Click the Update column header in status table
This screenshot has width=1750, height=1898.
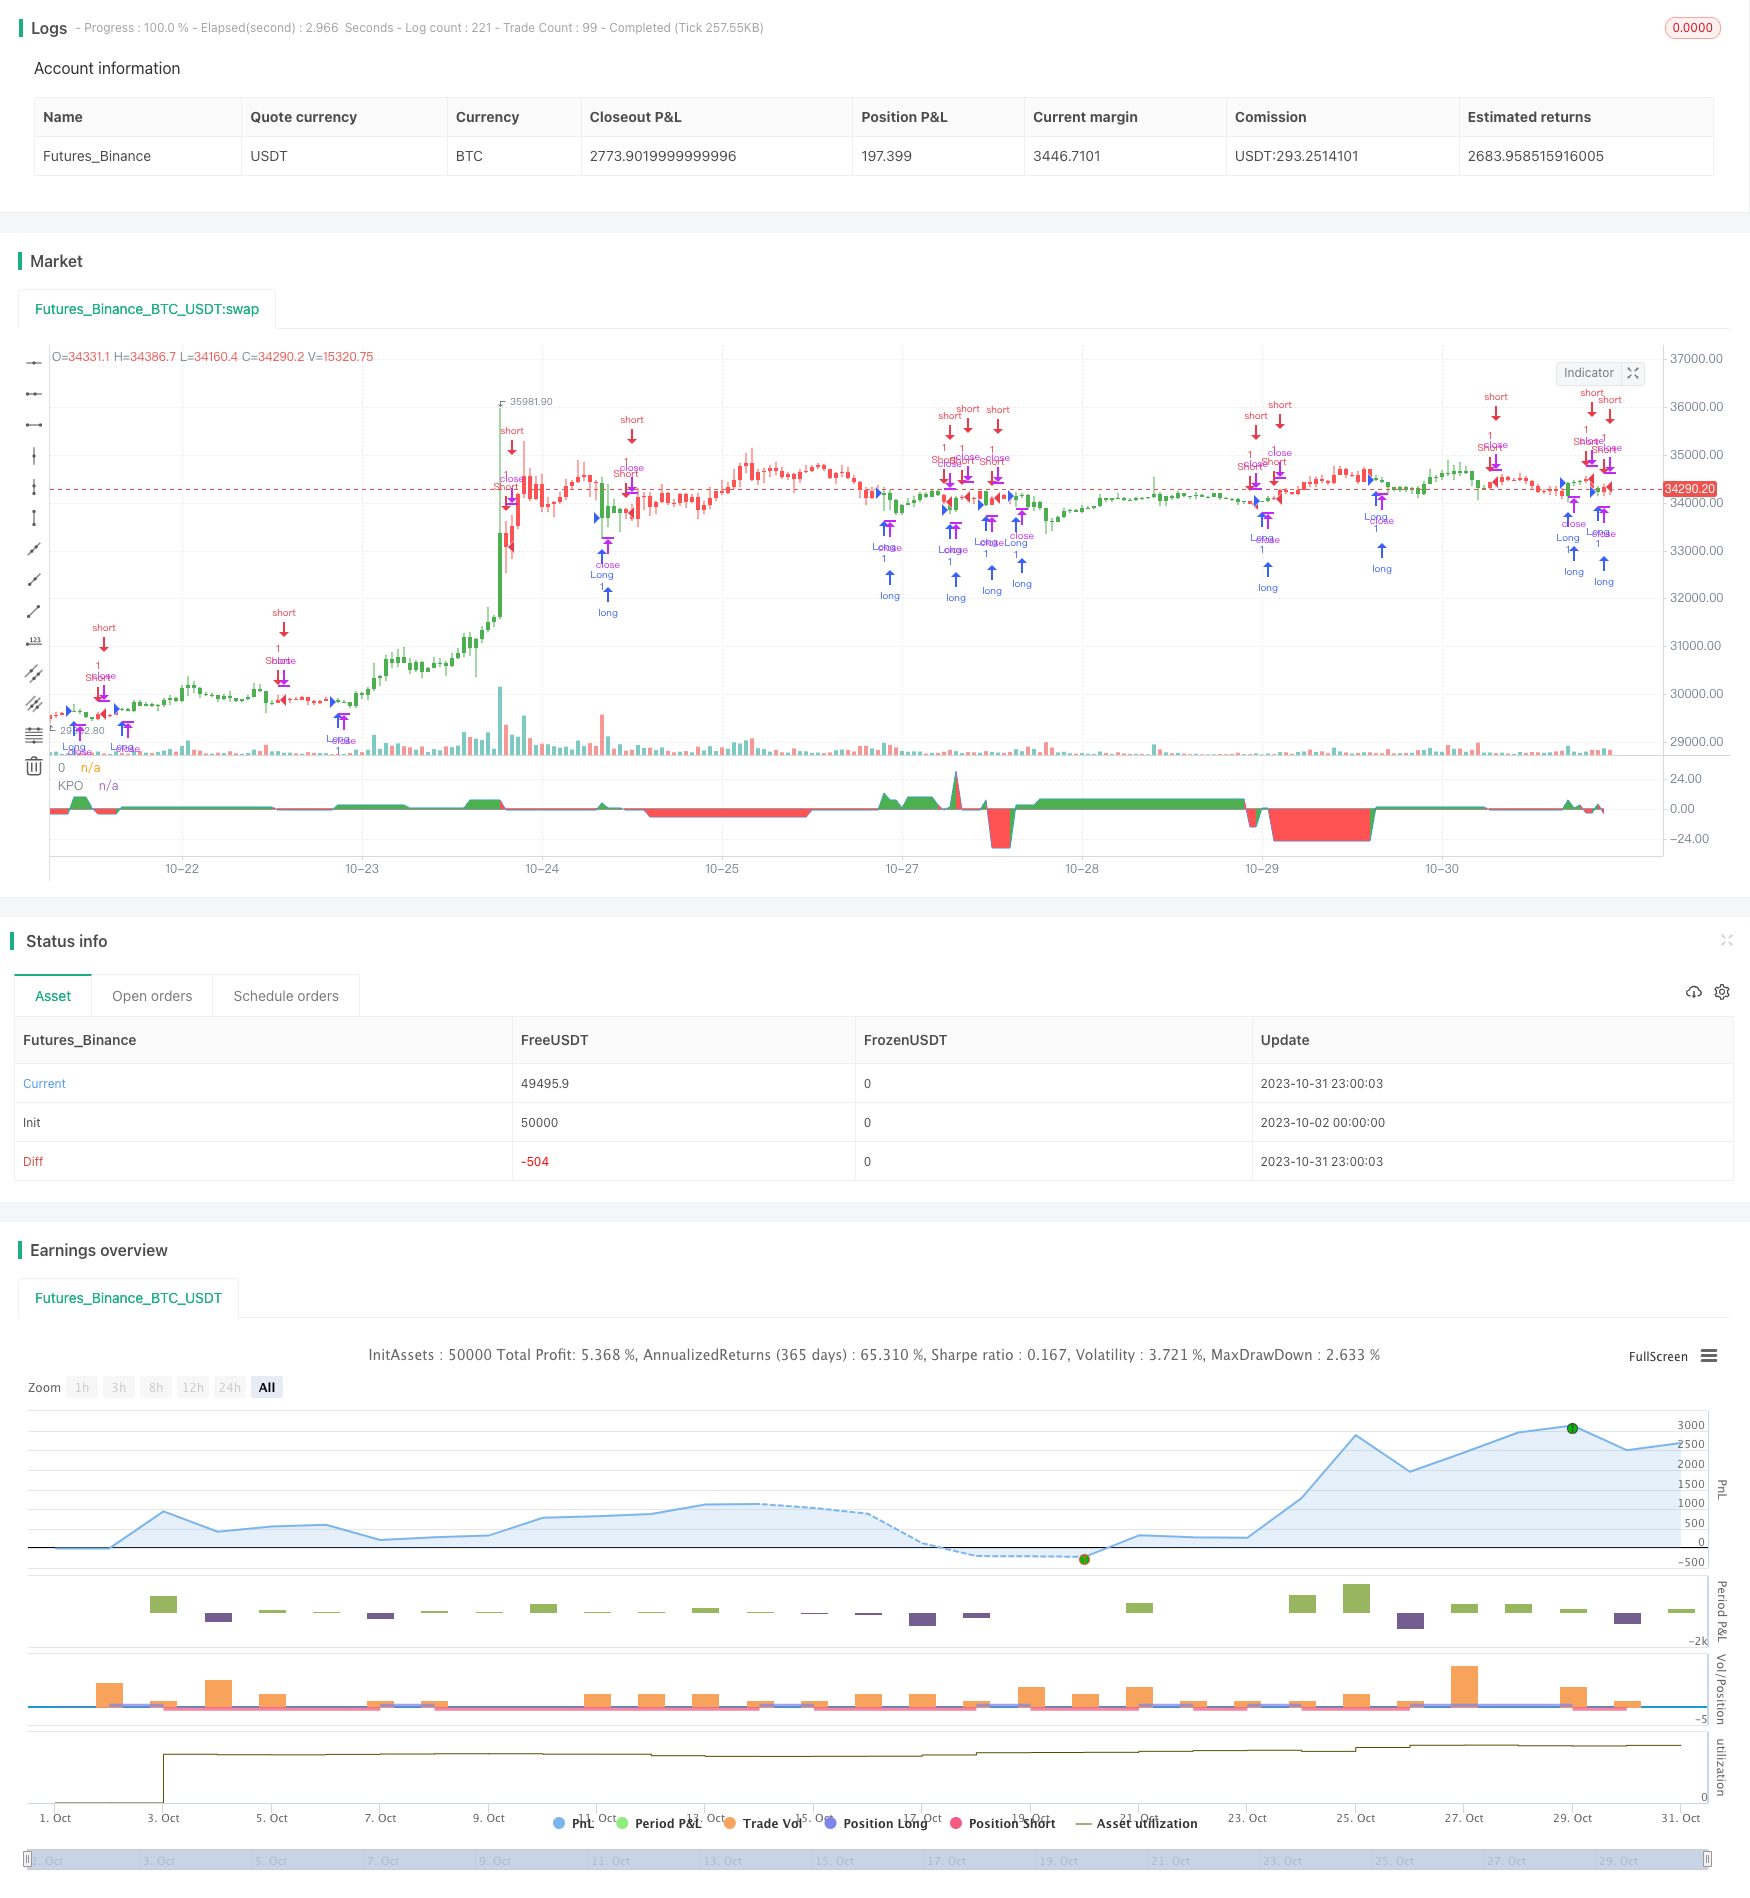[1284, 1040]
